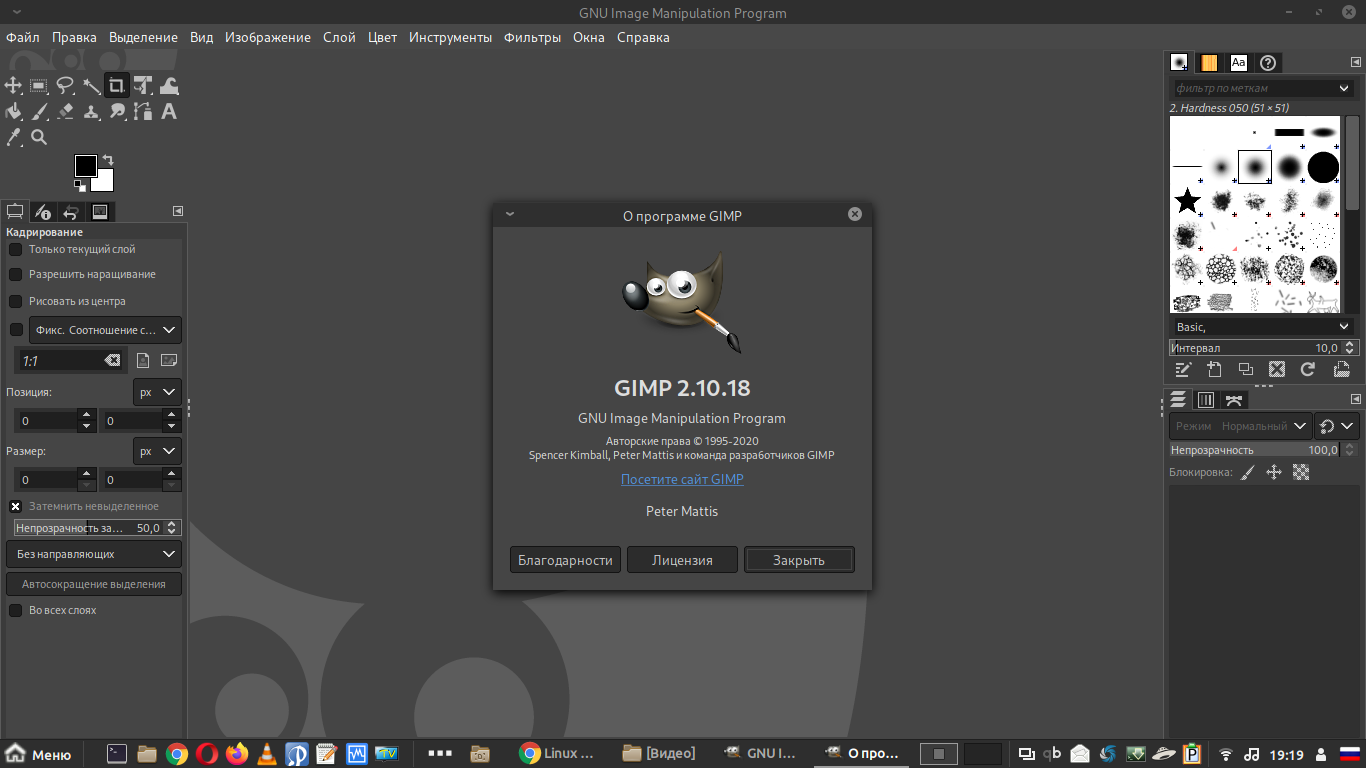Switch to the Fonts tab
This screenshot has width=1366, height=768.
click(x=1239, y=62)
